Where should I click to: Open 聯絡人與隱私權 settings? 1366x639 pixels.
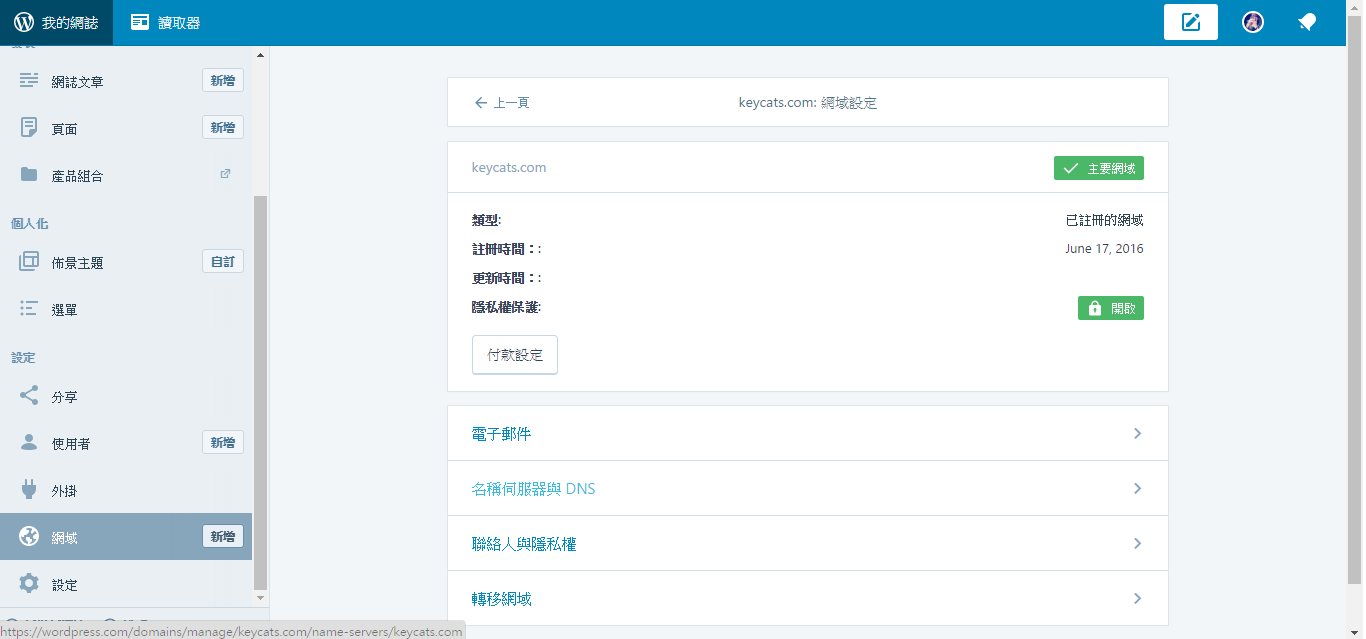coord(808,544)
